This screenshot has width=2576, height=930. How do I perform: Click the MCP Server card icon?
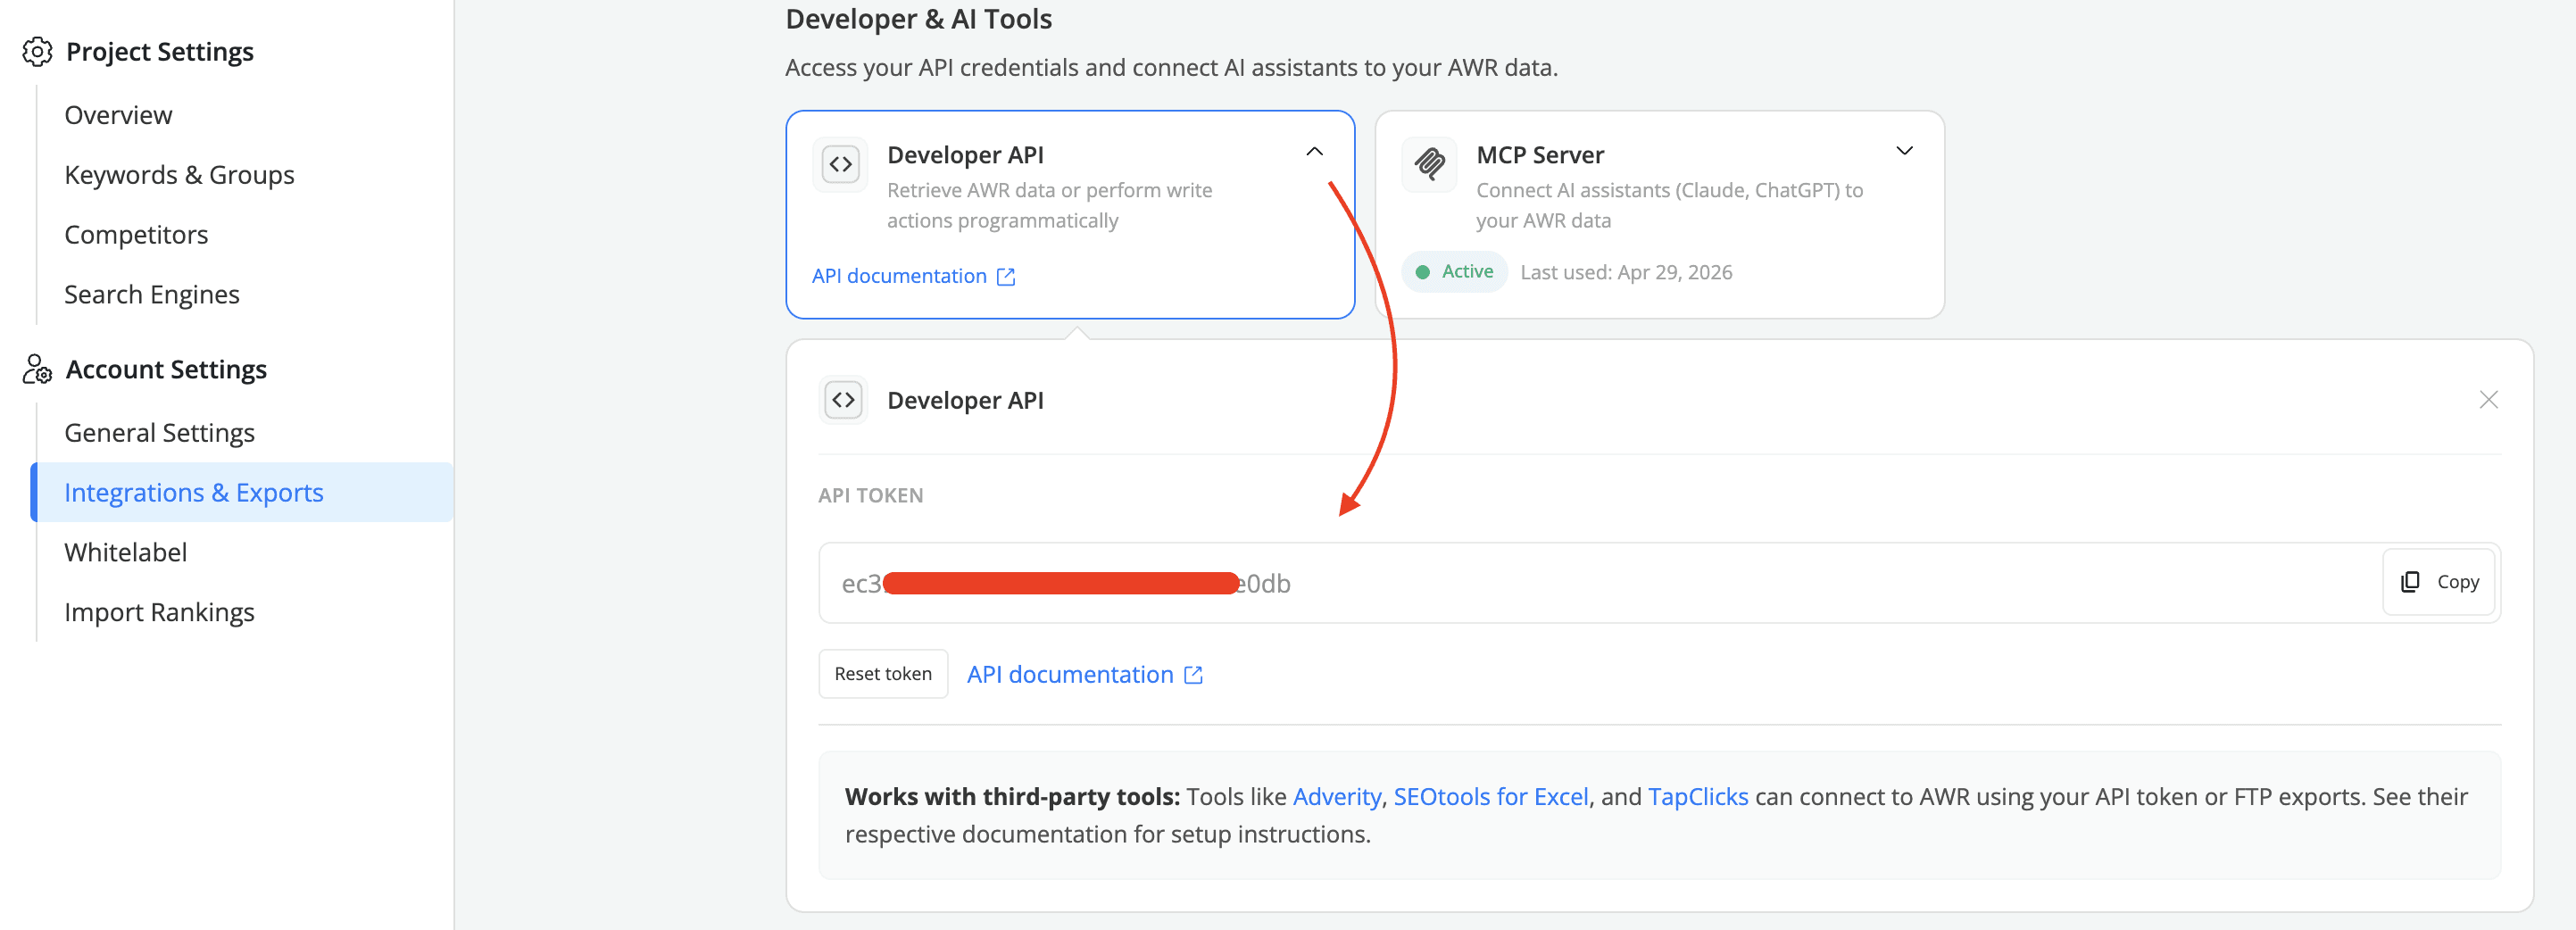click(1429, 164)
